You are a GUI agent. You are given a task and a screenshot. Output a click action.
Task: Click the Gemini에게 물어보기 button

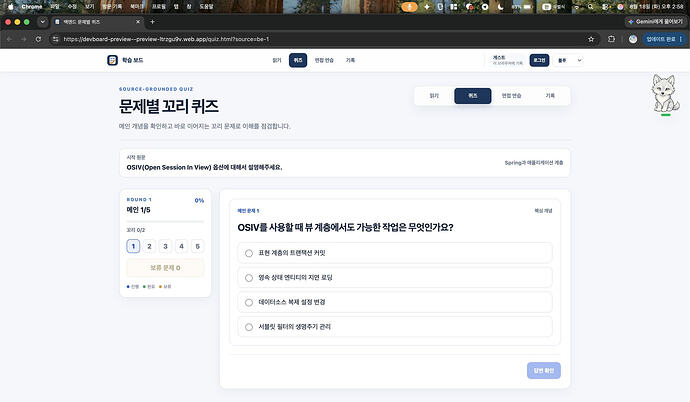click(x=655, y=22)
